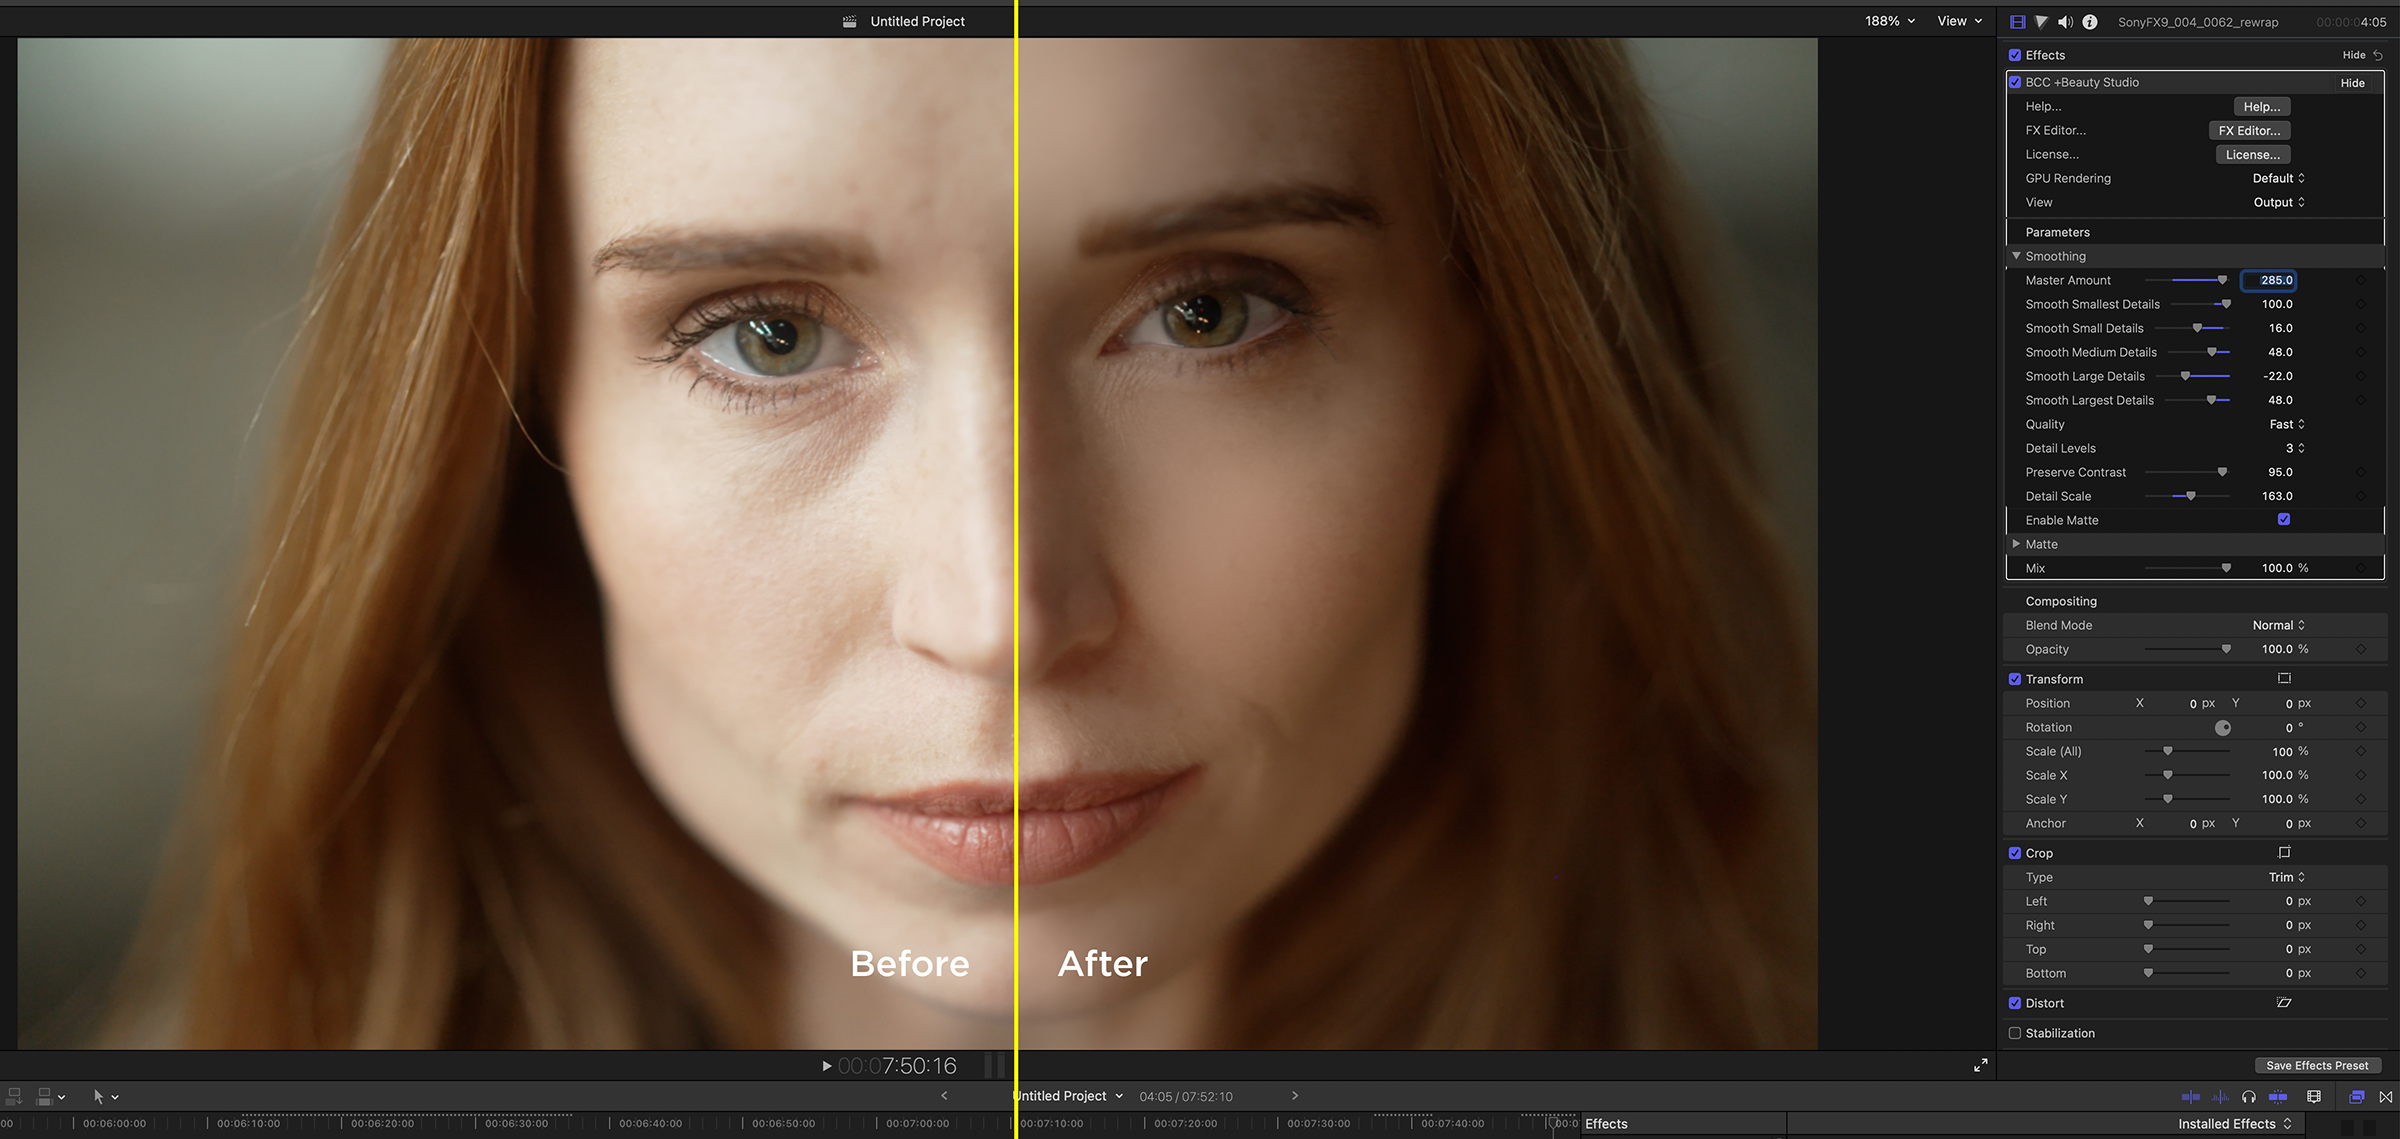Click the Distort onscreen controls icon
Screen dimensions: 2400x1139
point(2284,1003)
